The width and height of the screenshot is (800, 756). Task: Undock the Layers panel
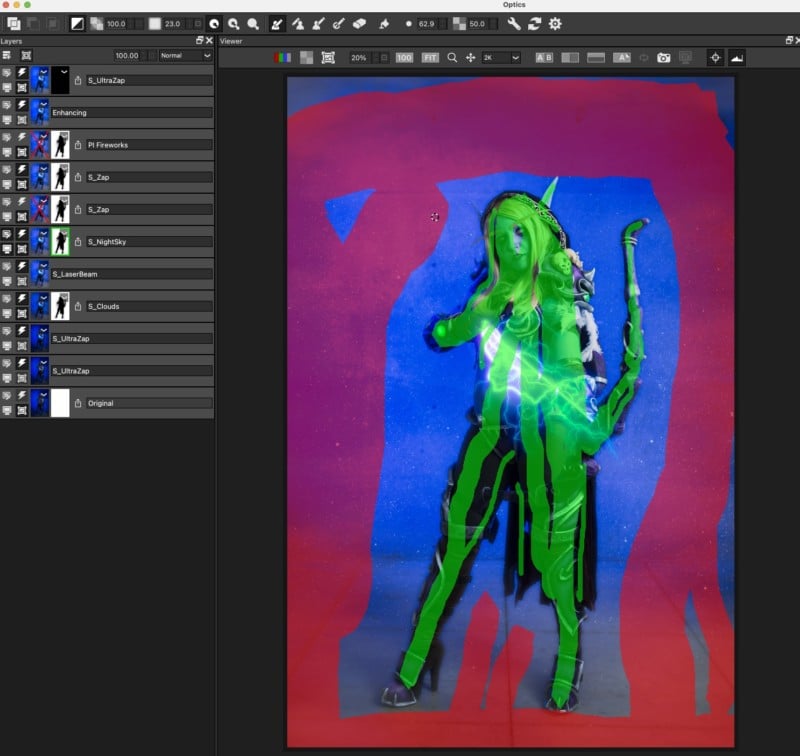click(x=199, y=40)
